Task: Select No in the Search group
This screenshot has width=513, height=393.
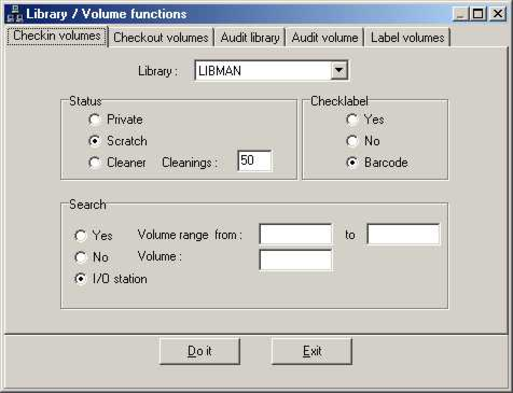Action: (x=92, y=257)
